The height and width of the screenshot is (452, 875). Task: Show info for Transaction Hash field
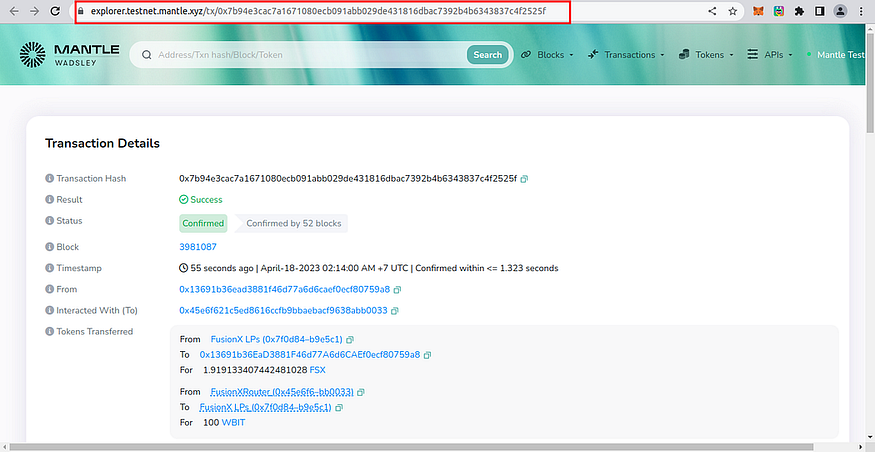click(49, 179)
